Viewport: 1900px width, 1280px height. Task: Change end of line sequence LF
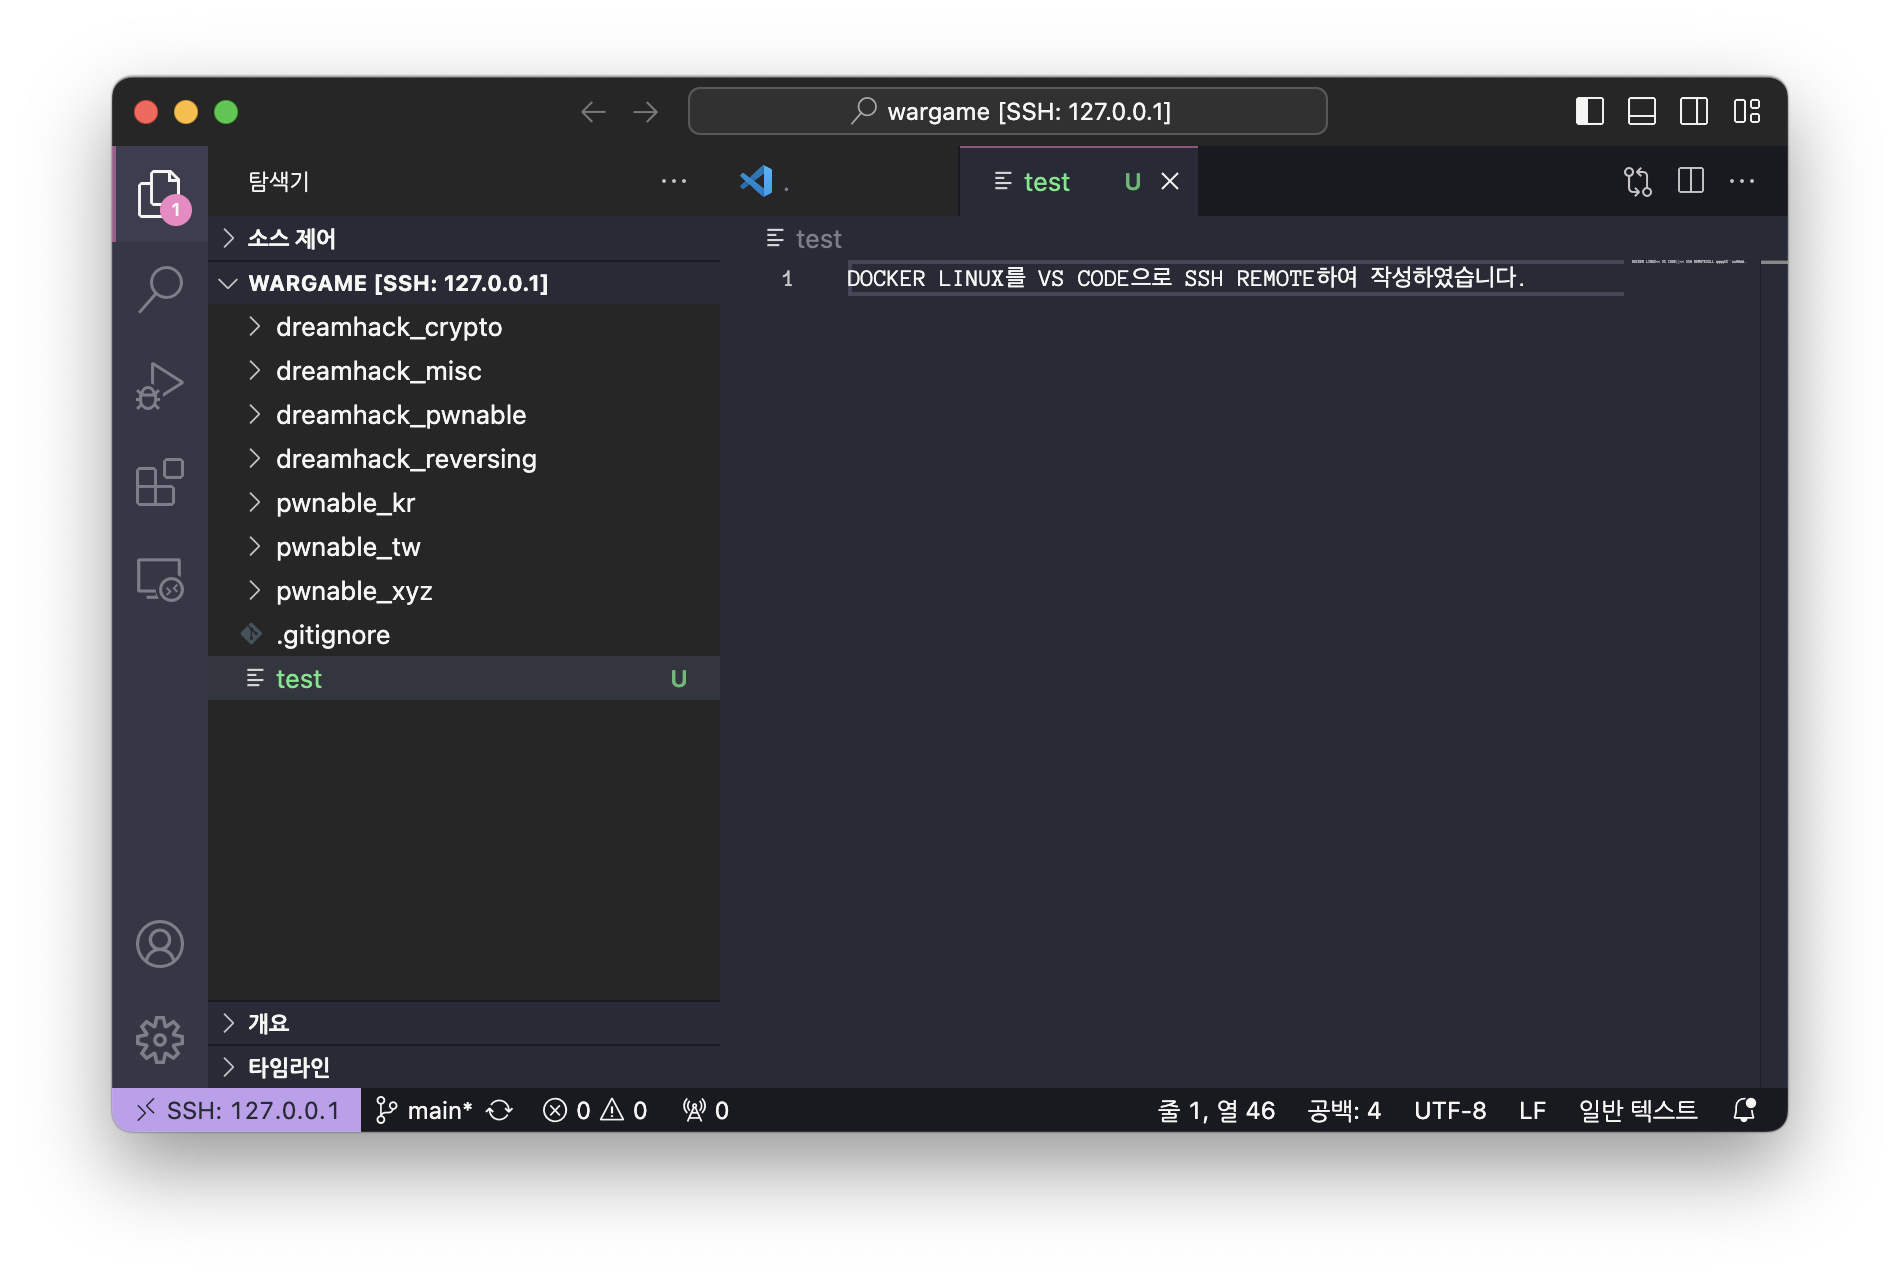[x=1532, y=1110]
